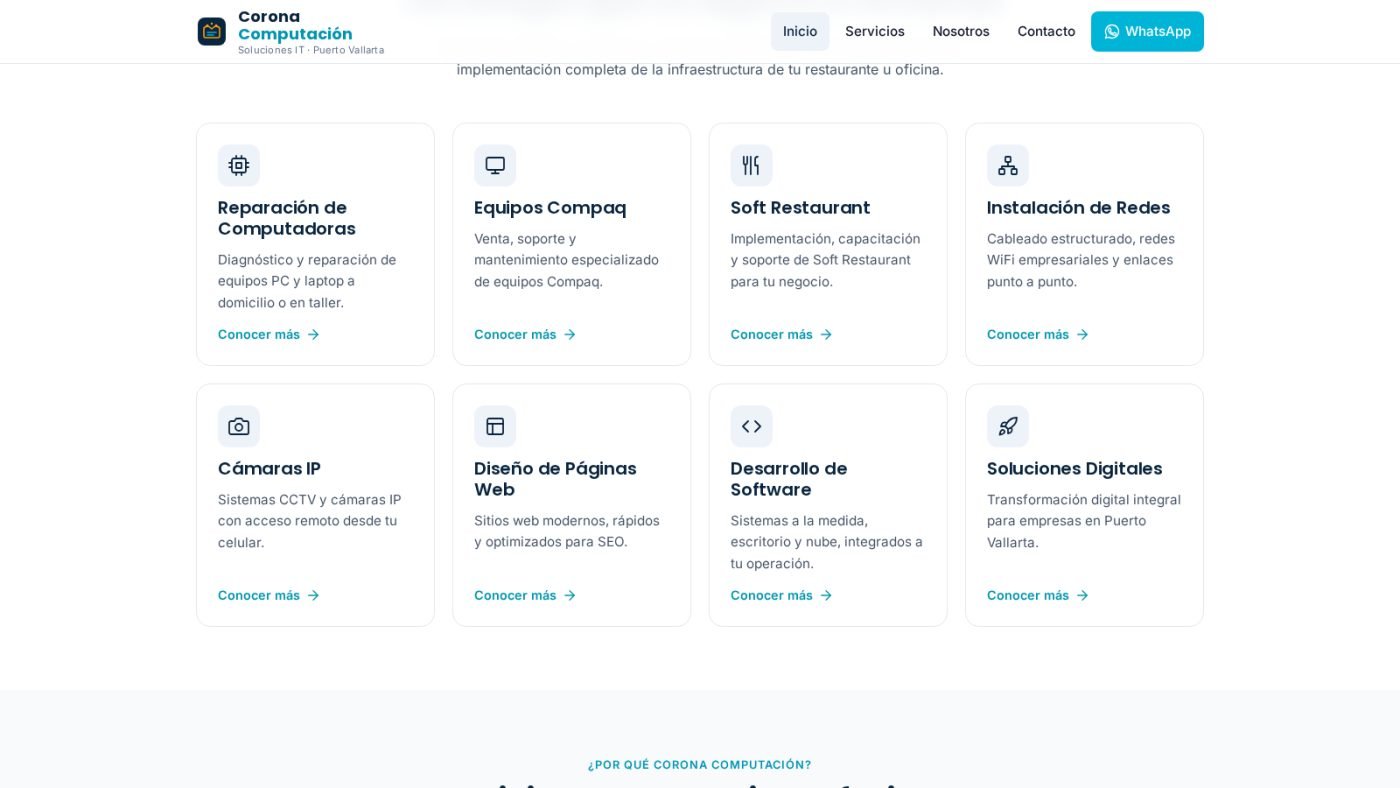The height and width of the screenshot is (788, 1400).
Task: Click the ¿POR QUÉ CORONA COMPUTACIÓN? label
Action: click(x=700, y=765)
